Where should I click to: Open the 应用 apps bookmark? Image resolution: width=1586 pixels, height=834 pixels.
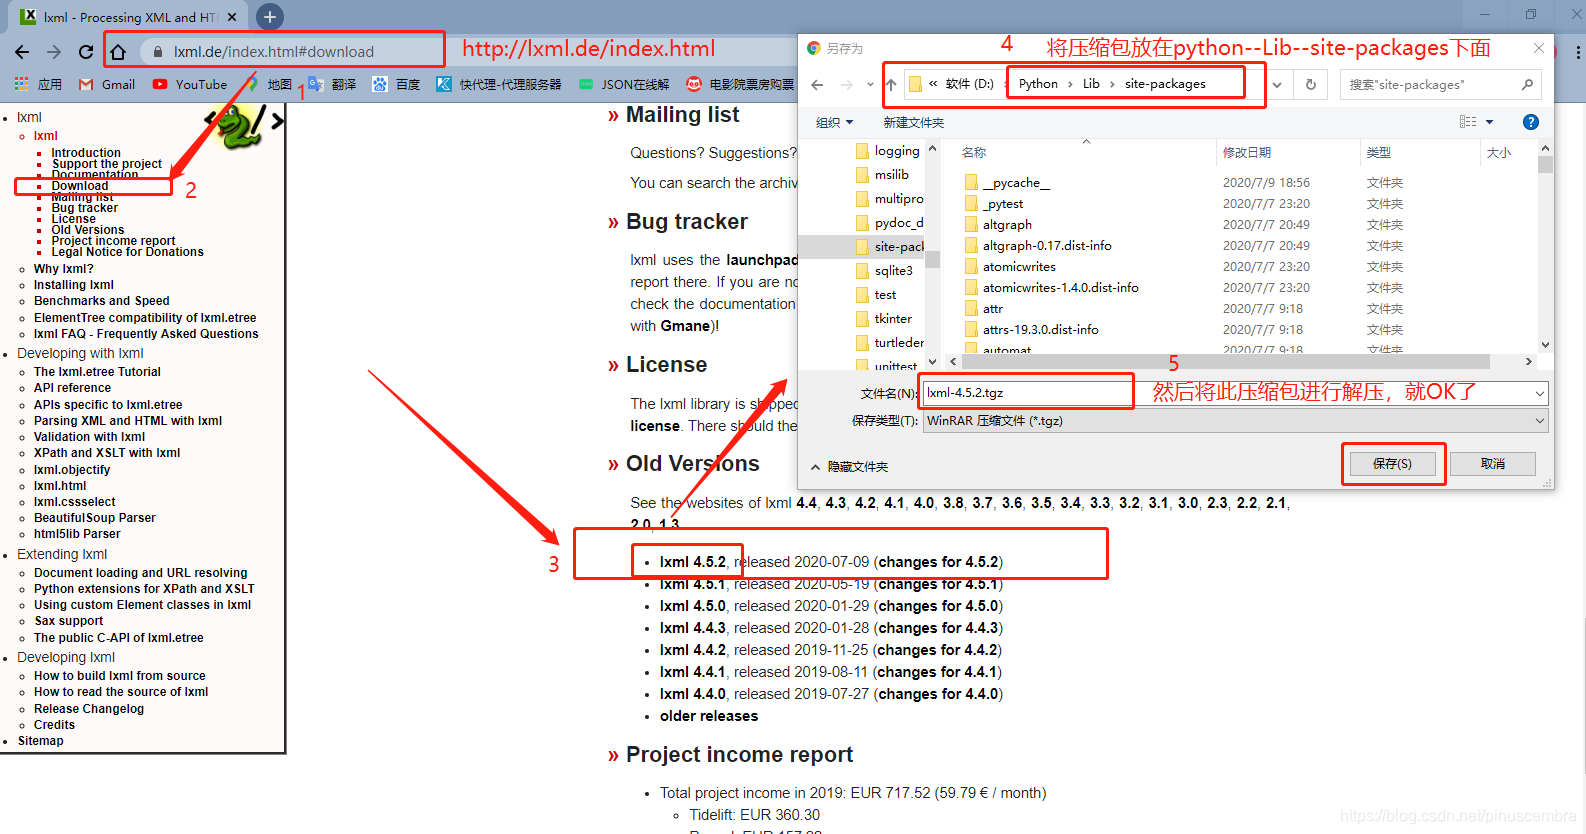pos(38,85)
